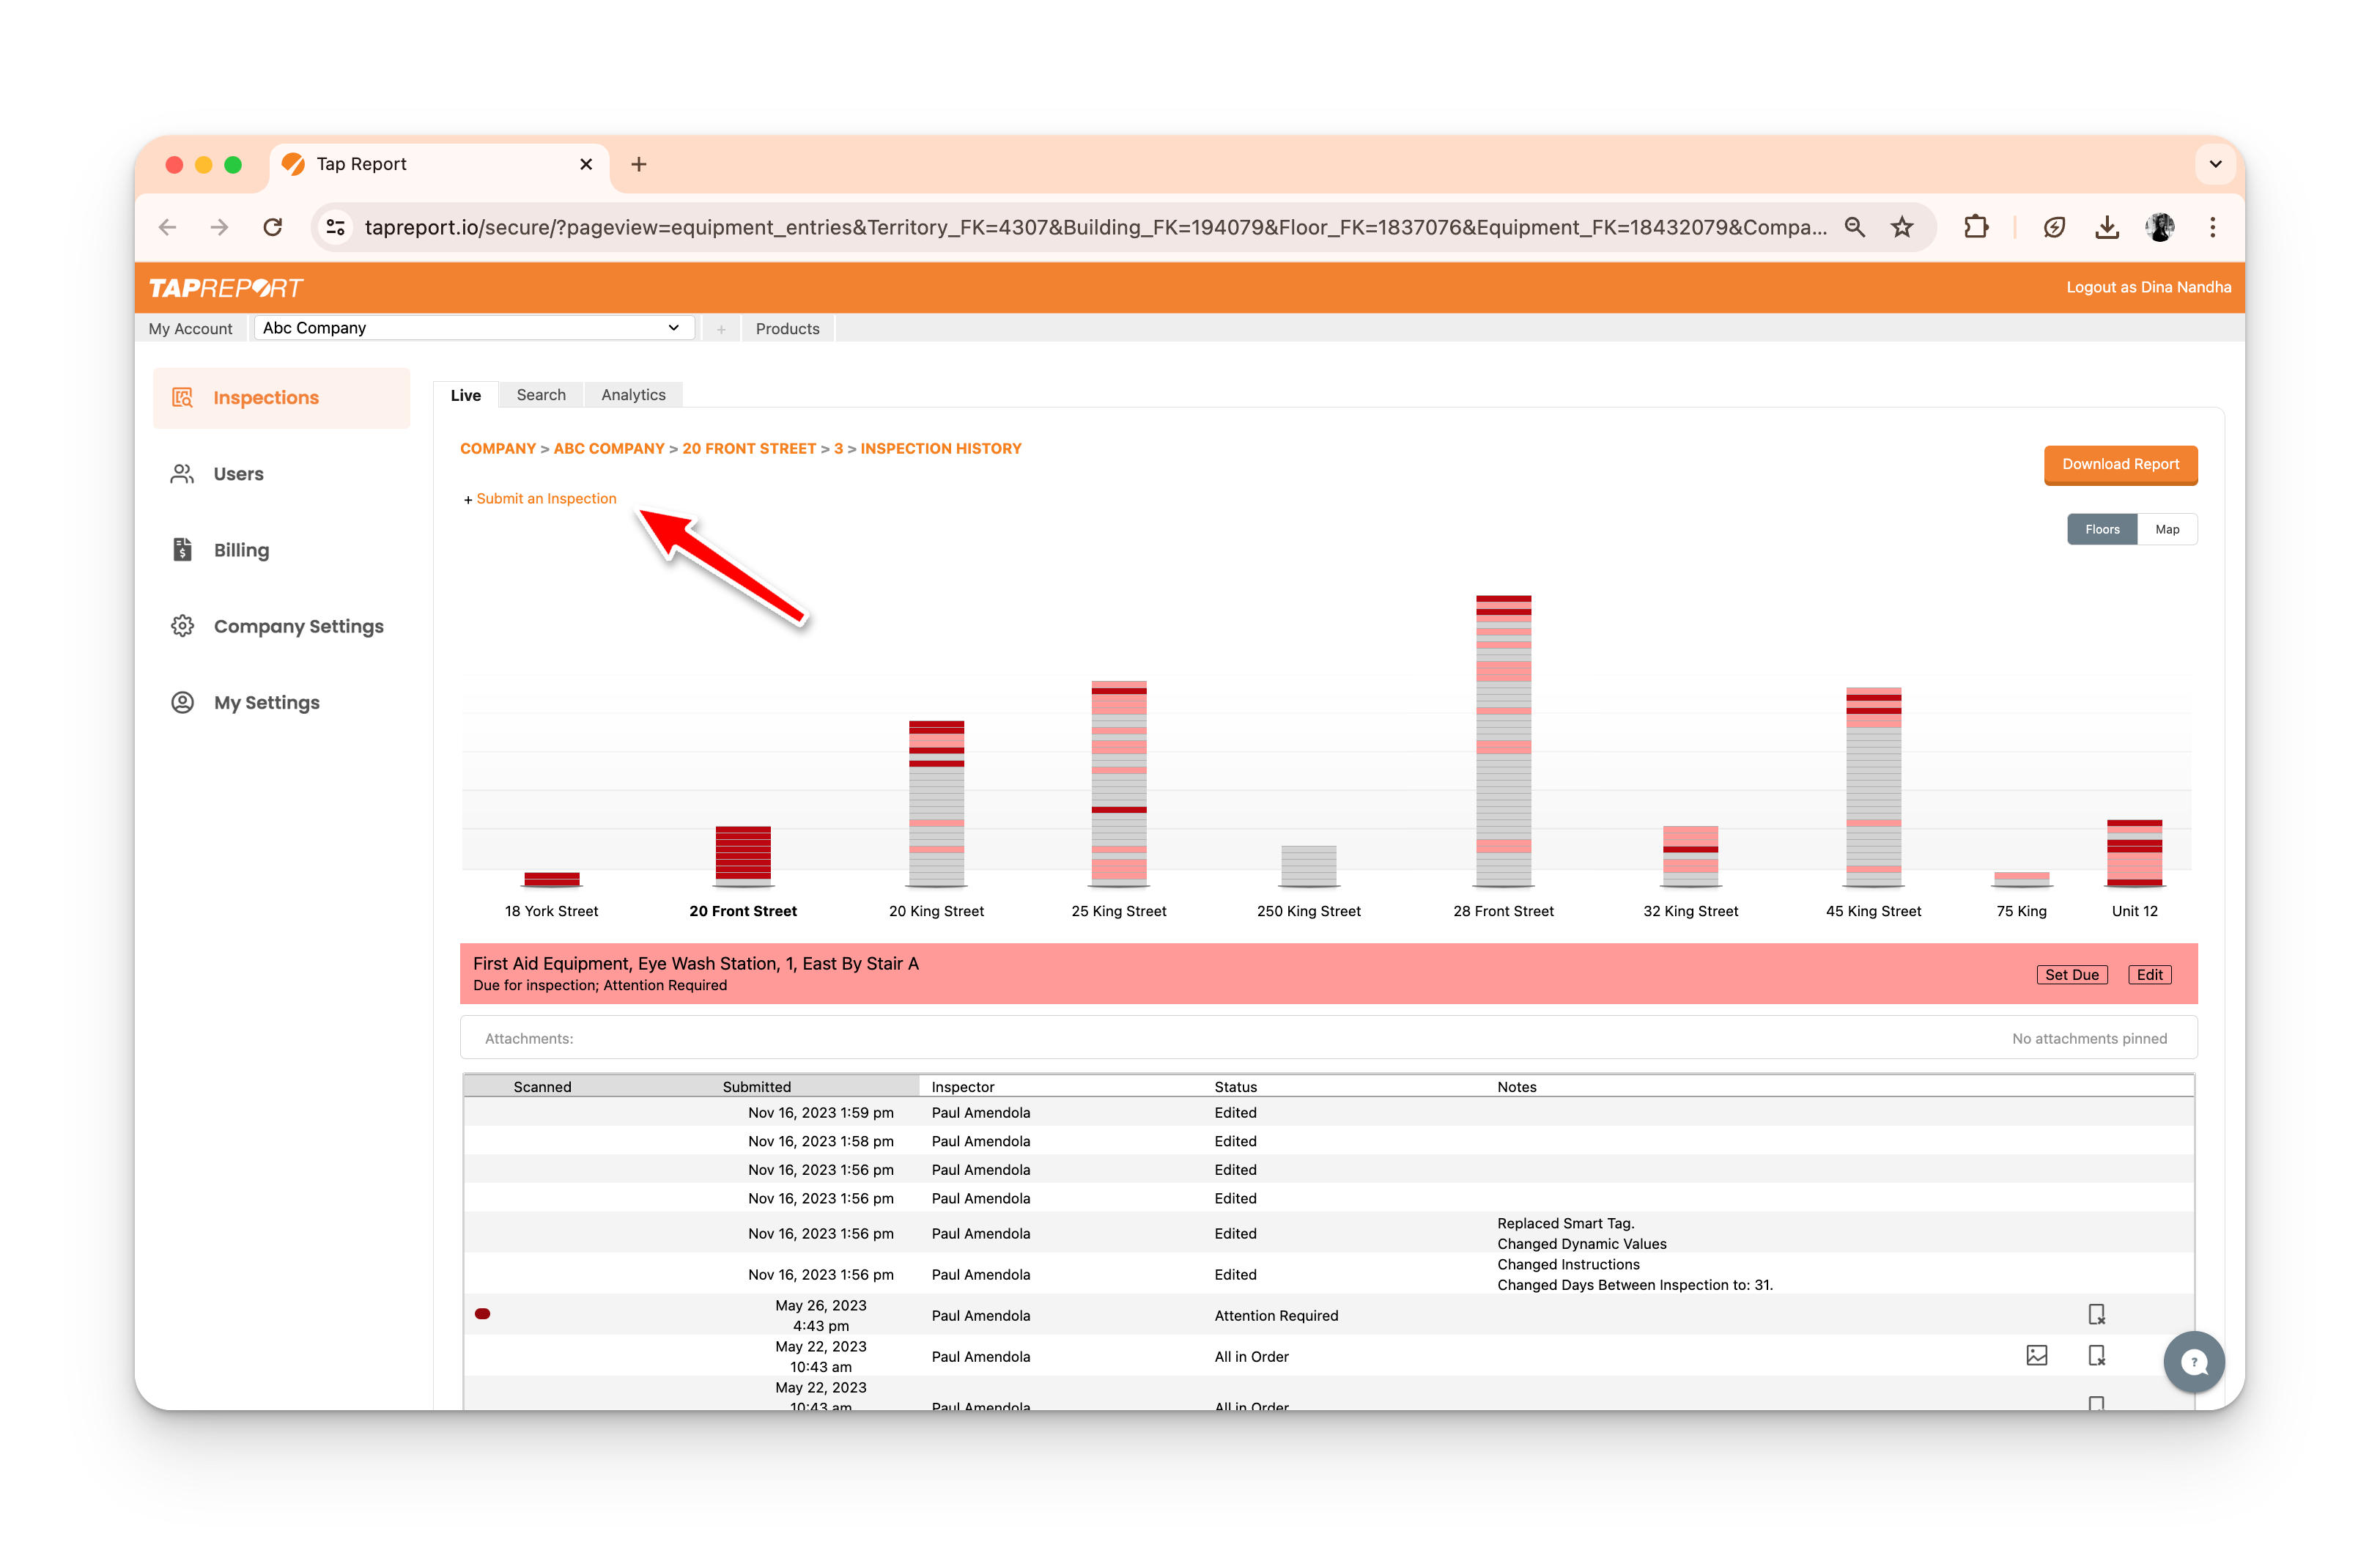2380x1545 pixels.
Task: Open the browser tab list chevron
Action: (x=2215, y=164)
